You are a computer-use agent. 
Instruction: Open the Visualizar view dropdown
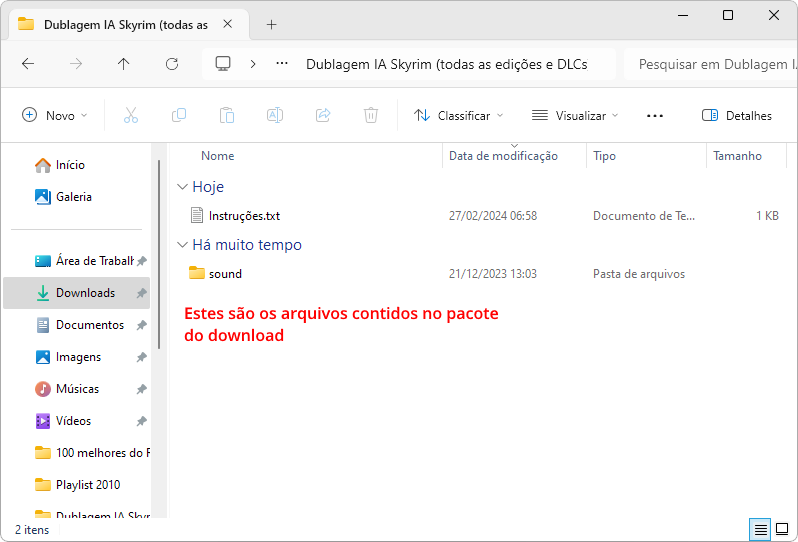point(575,116)
